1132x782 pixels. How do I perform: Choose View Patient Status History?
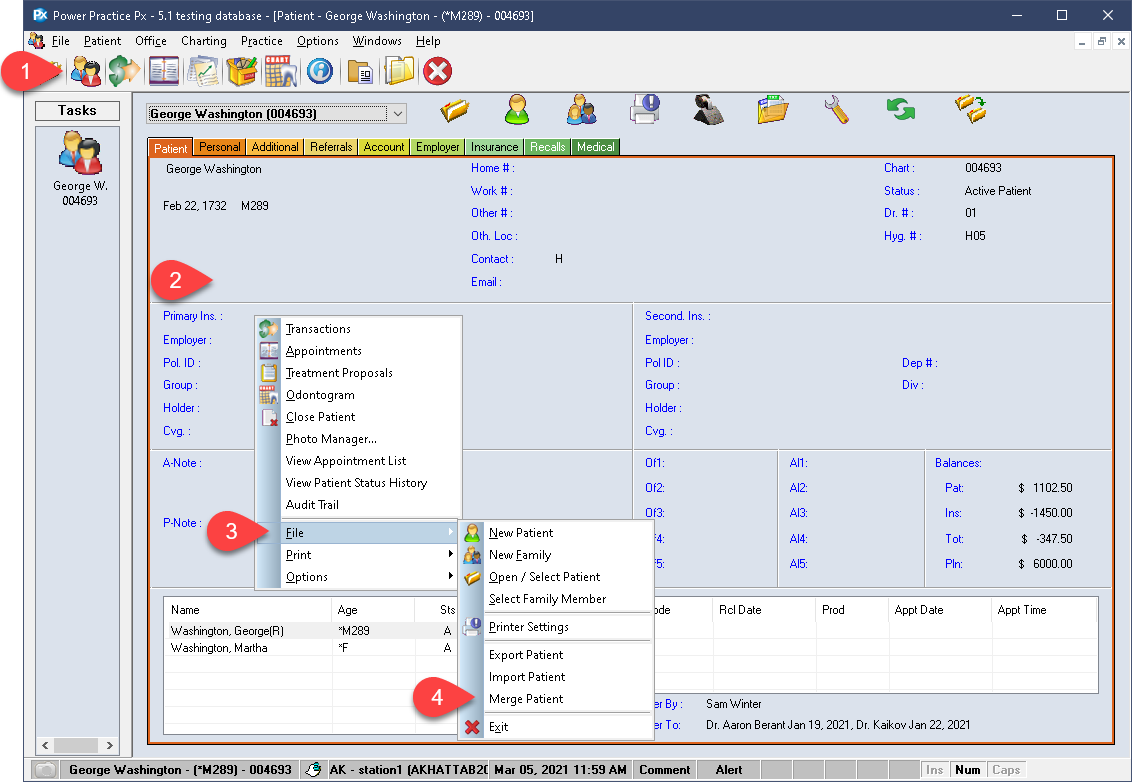pyautogui.click(x=359, y=483)
